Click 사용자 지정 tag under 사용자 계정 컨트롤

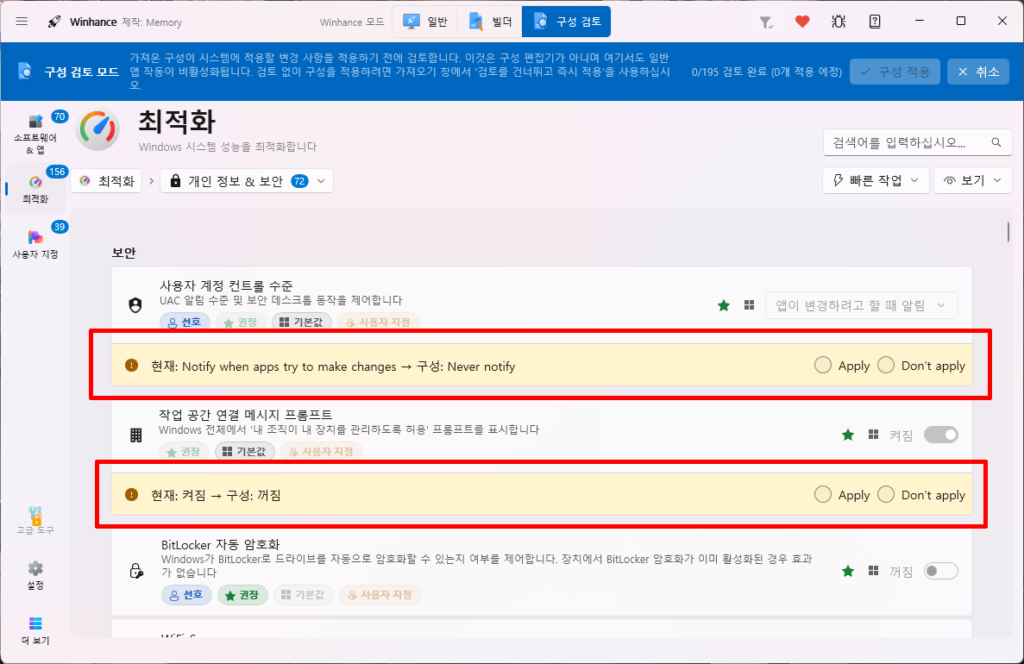click(x=379, y=323)
